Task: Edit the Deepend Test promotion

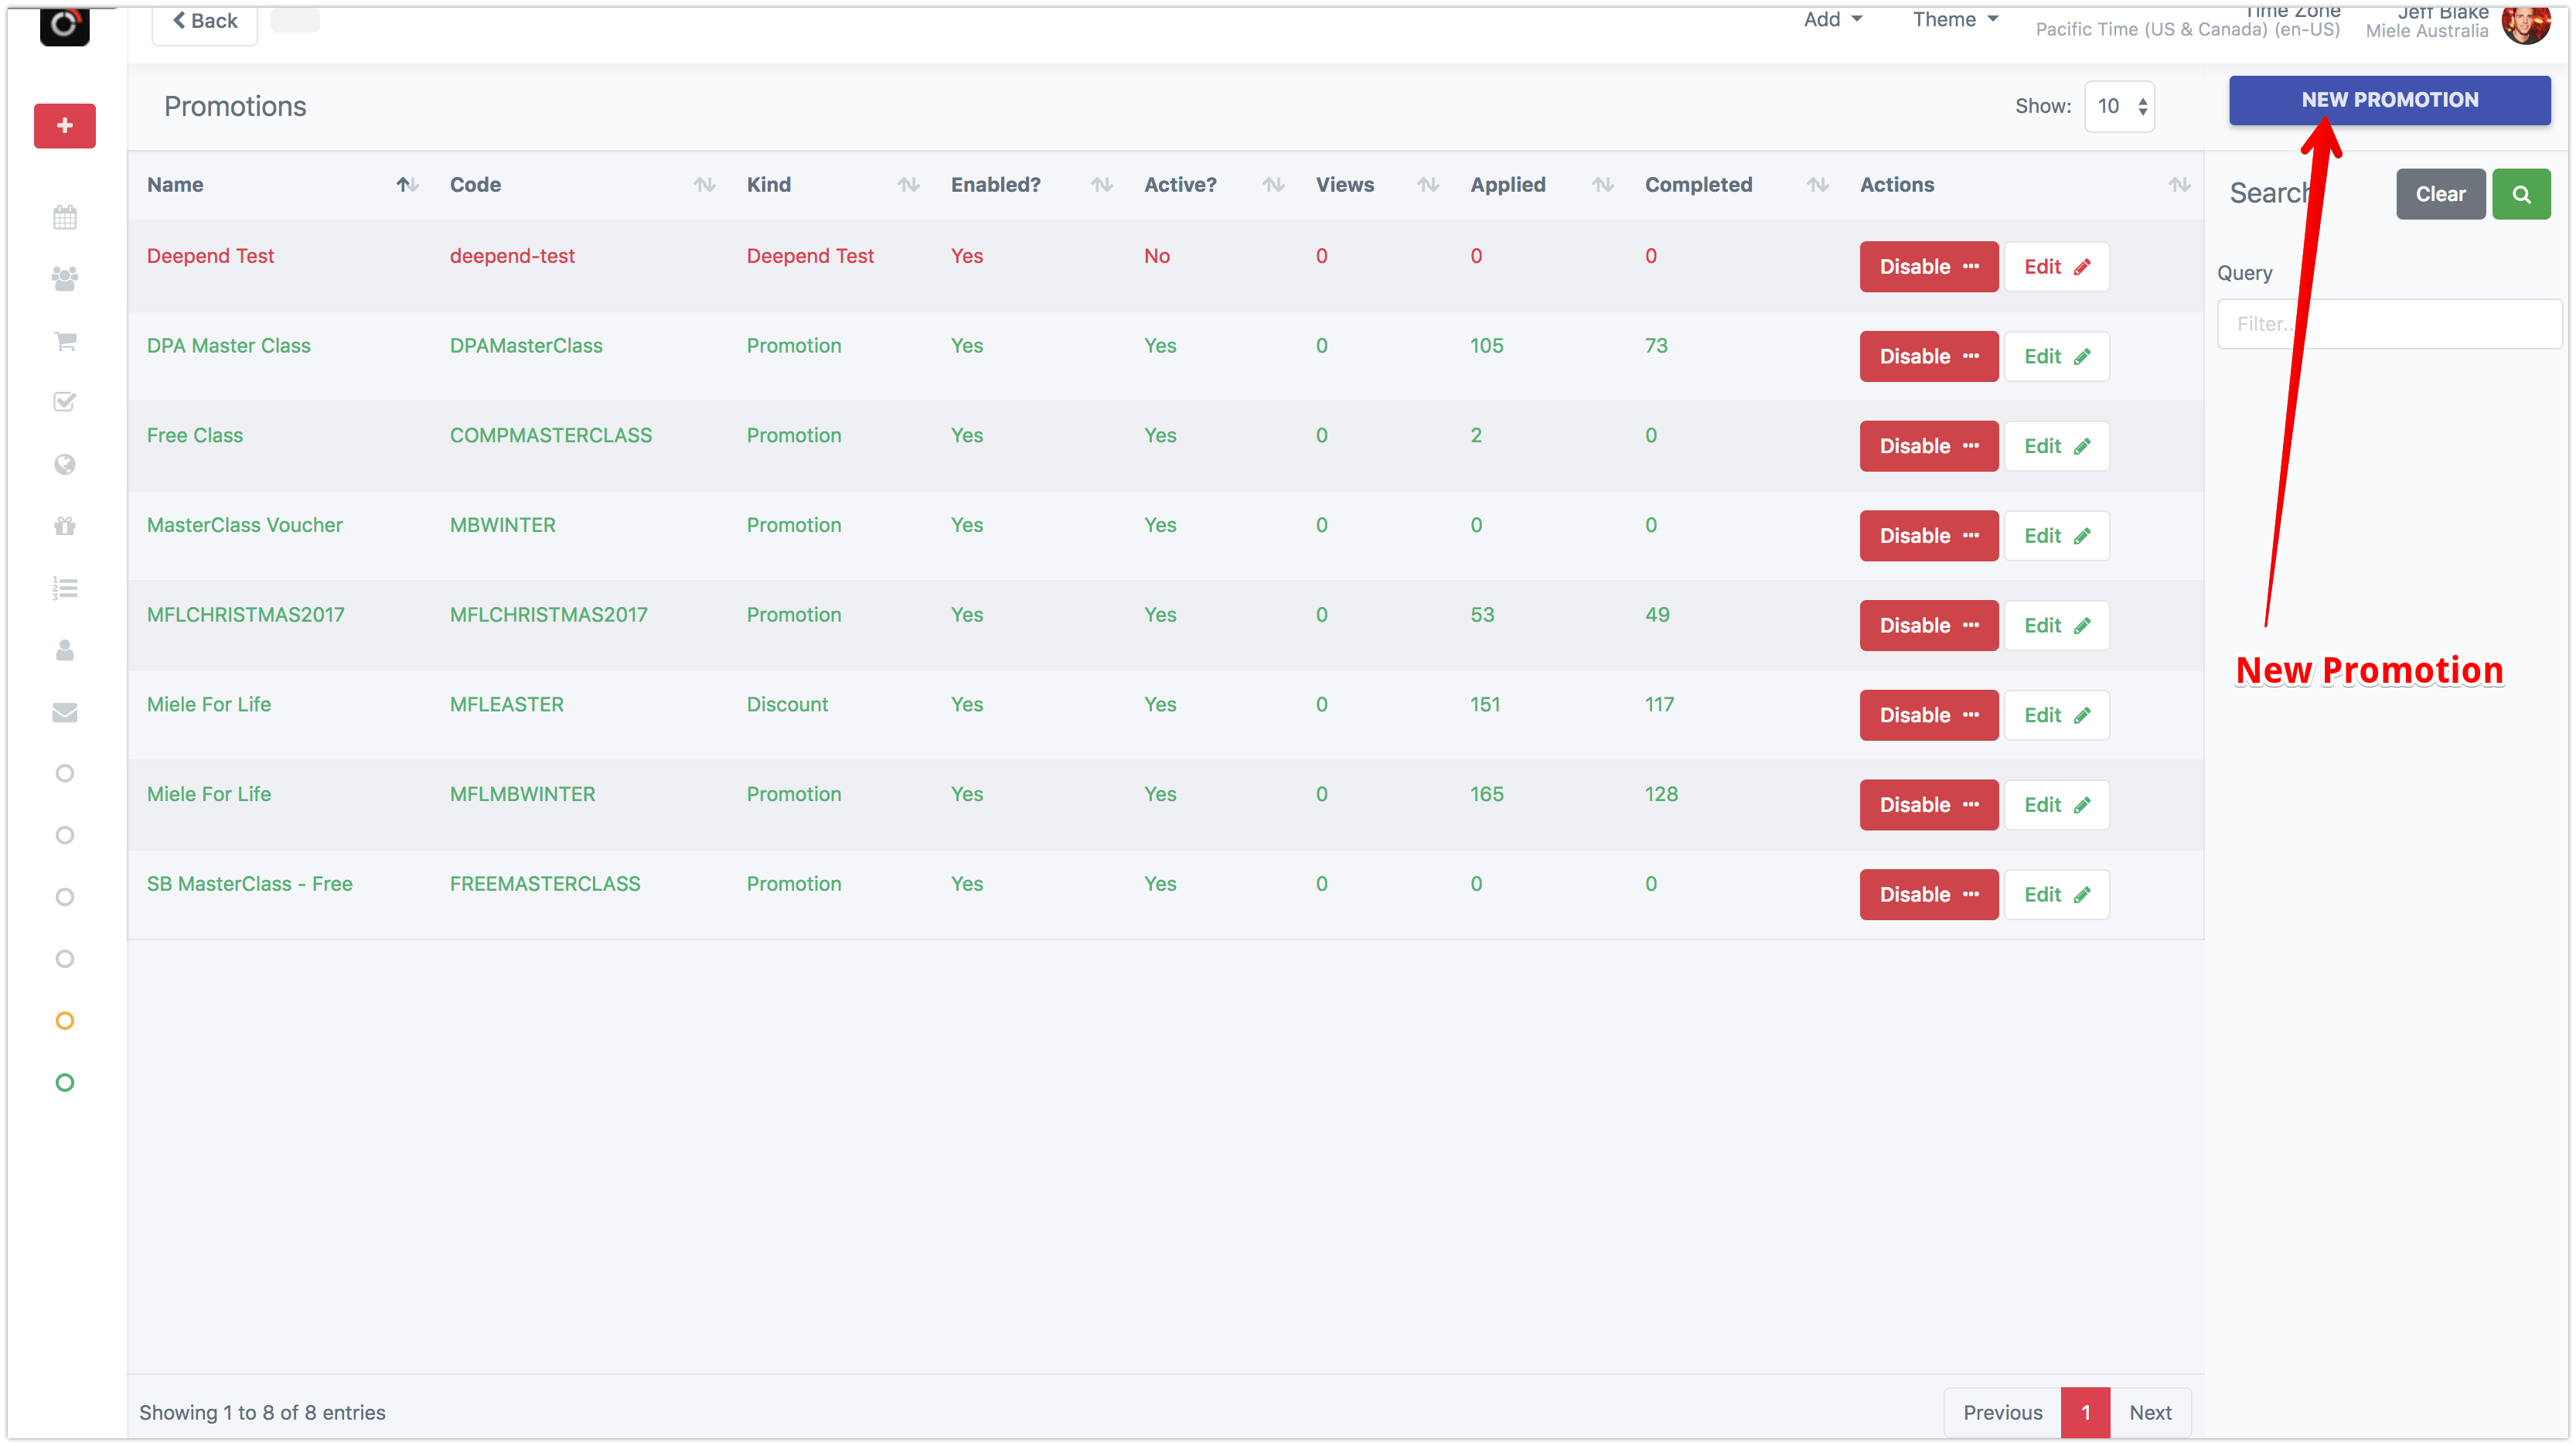Action: pyautogui.click(x=2056, y=267)
